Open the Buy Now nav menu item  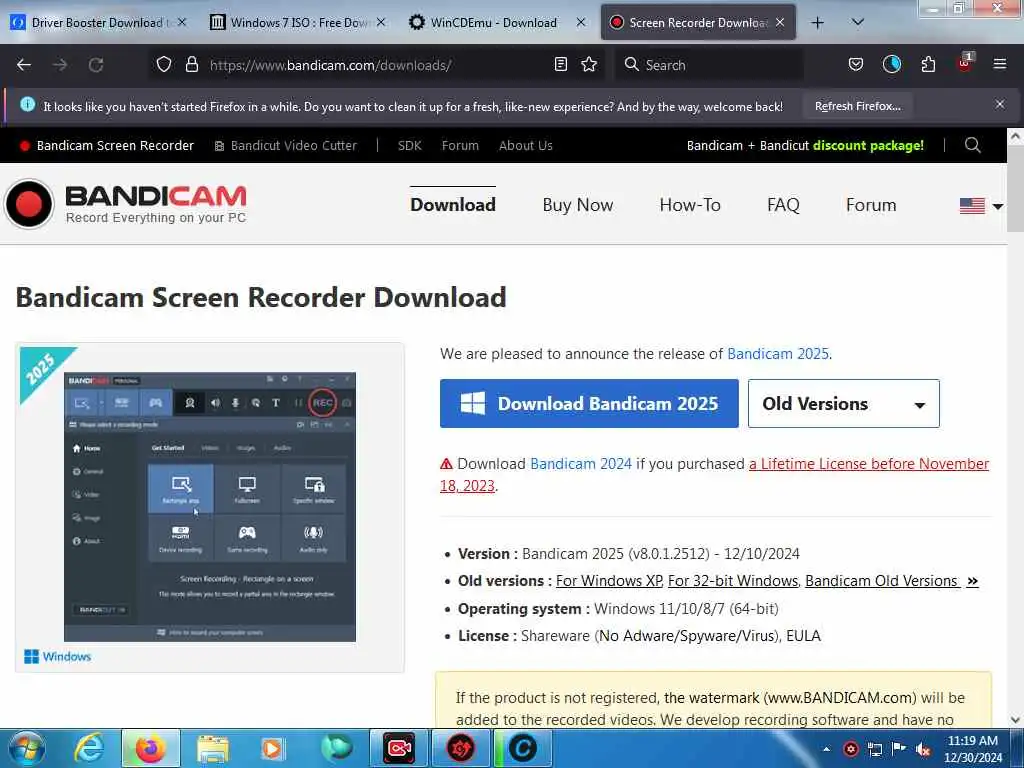click(x=577, y=205)
